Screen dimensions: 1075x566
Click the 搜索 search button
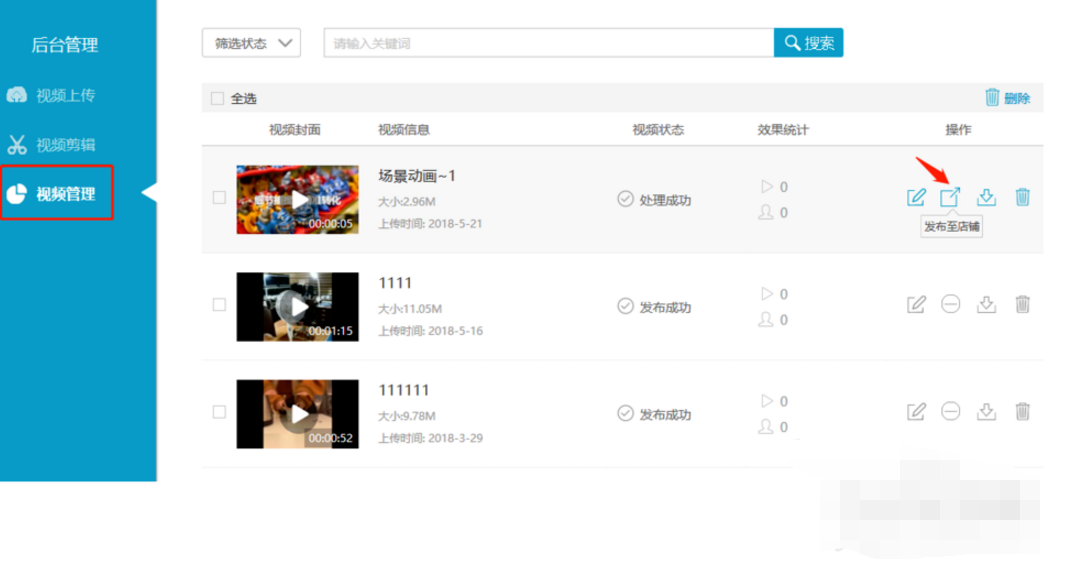(808, 43)
